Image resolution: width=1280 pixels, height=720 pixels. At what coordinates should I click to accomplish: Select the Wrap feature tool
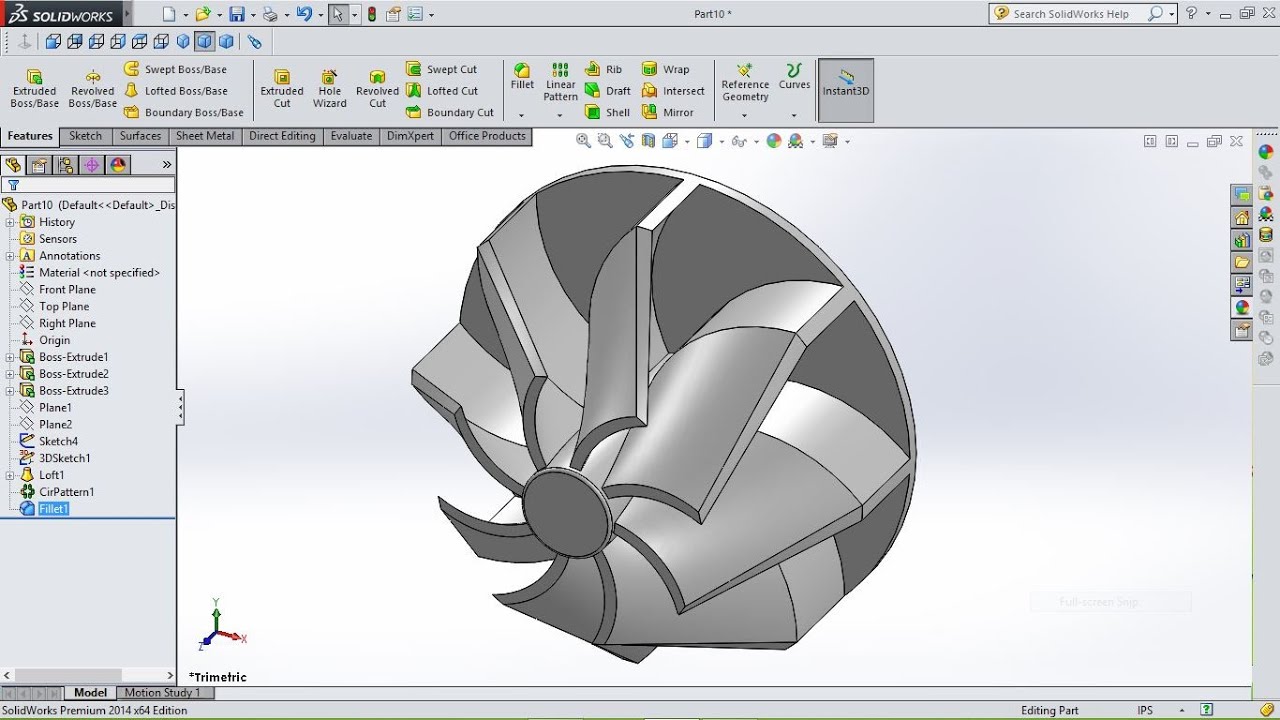[666, 69]
